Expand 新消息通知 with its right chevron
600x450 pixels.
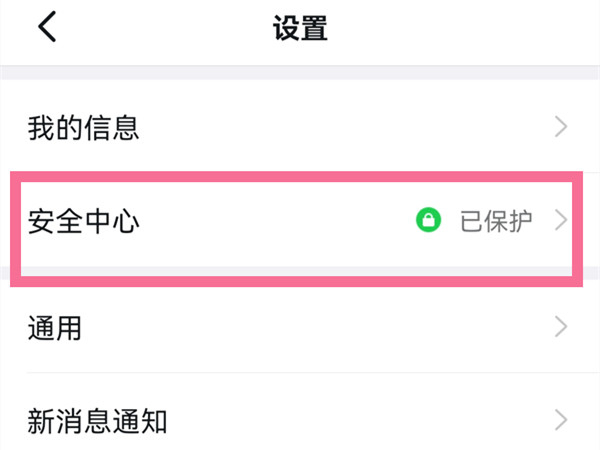(561, 419)
